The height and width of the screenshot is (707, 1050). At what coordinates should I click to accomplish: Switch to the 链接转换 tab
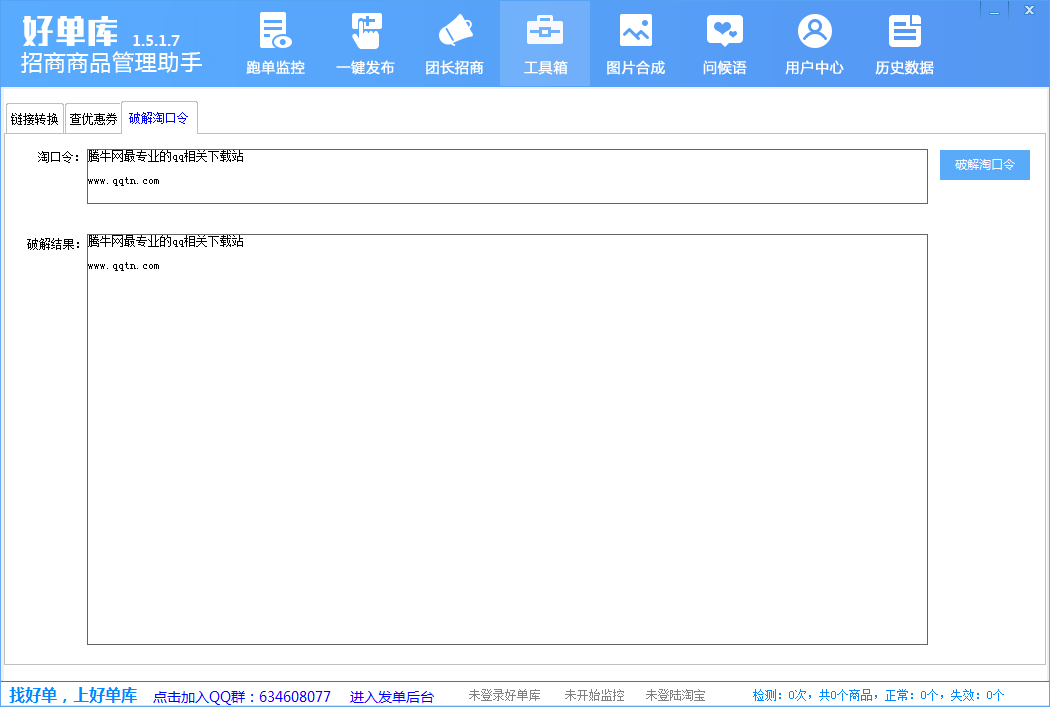(35, 119)
